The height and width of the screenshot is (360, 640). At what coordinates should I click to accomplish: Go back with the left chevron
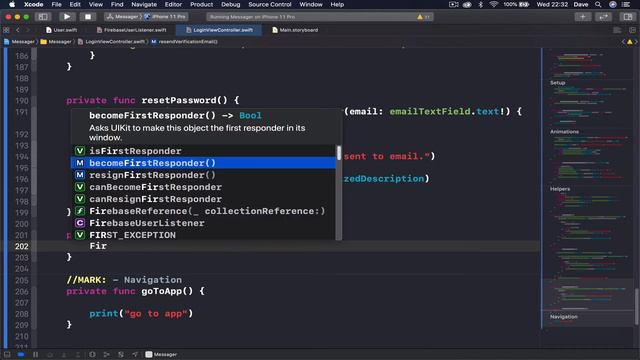coord(18,30)
